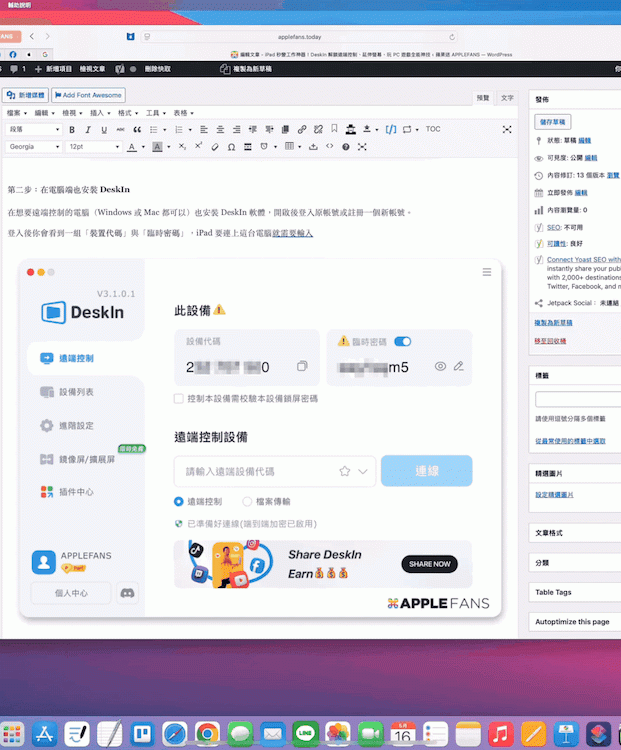Click the 儲存草稿 button

click(554, 121)
